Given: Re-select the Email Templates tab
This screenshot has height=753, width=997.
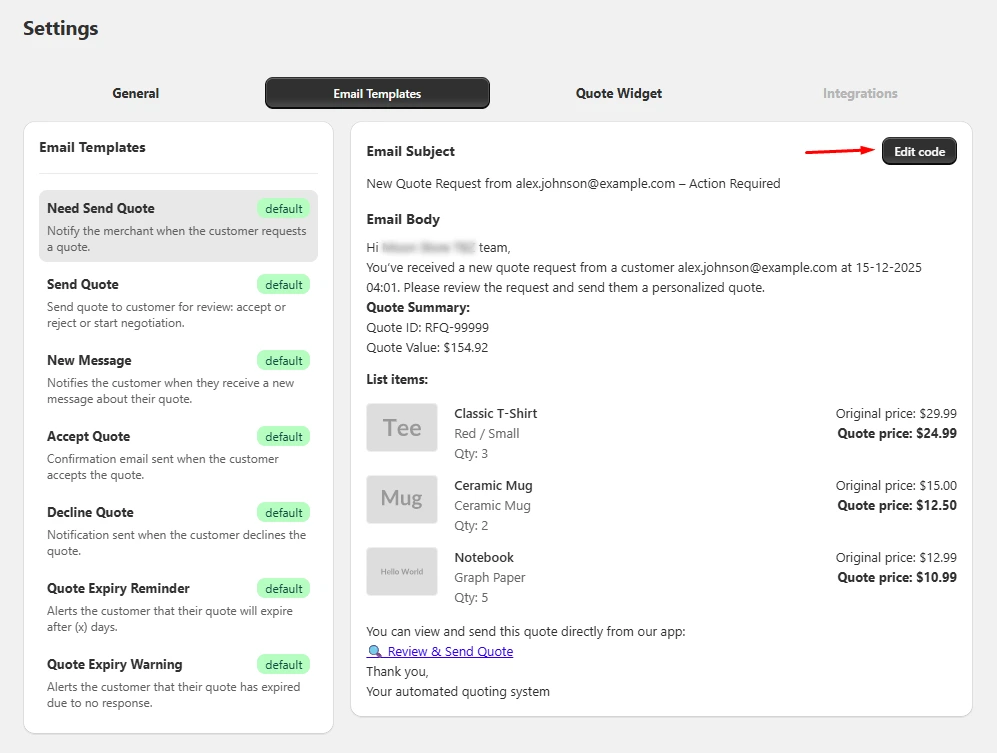Looking at the screenshot, I should 377,92.
